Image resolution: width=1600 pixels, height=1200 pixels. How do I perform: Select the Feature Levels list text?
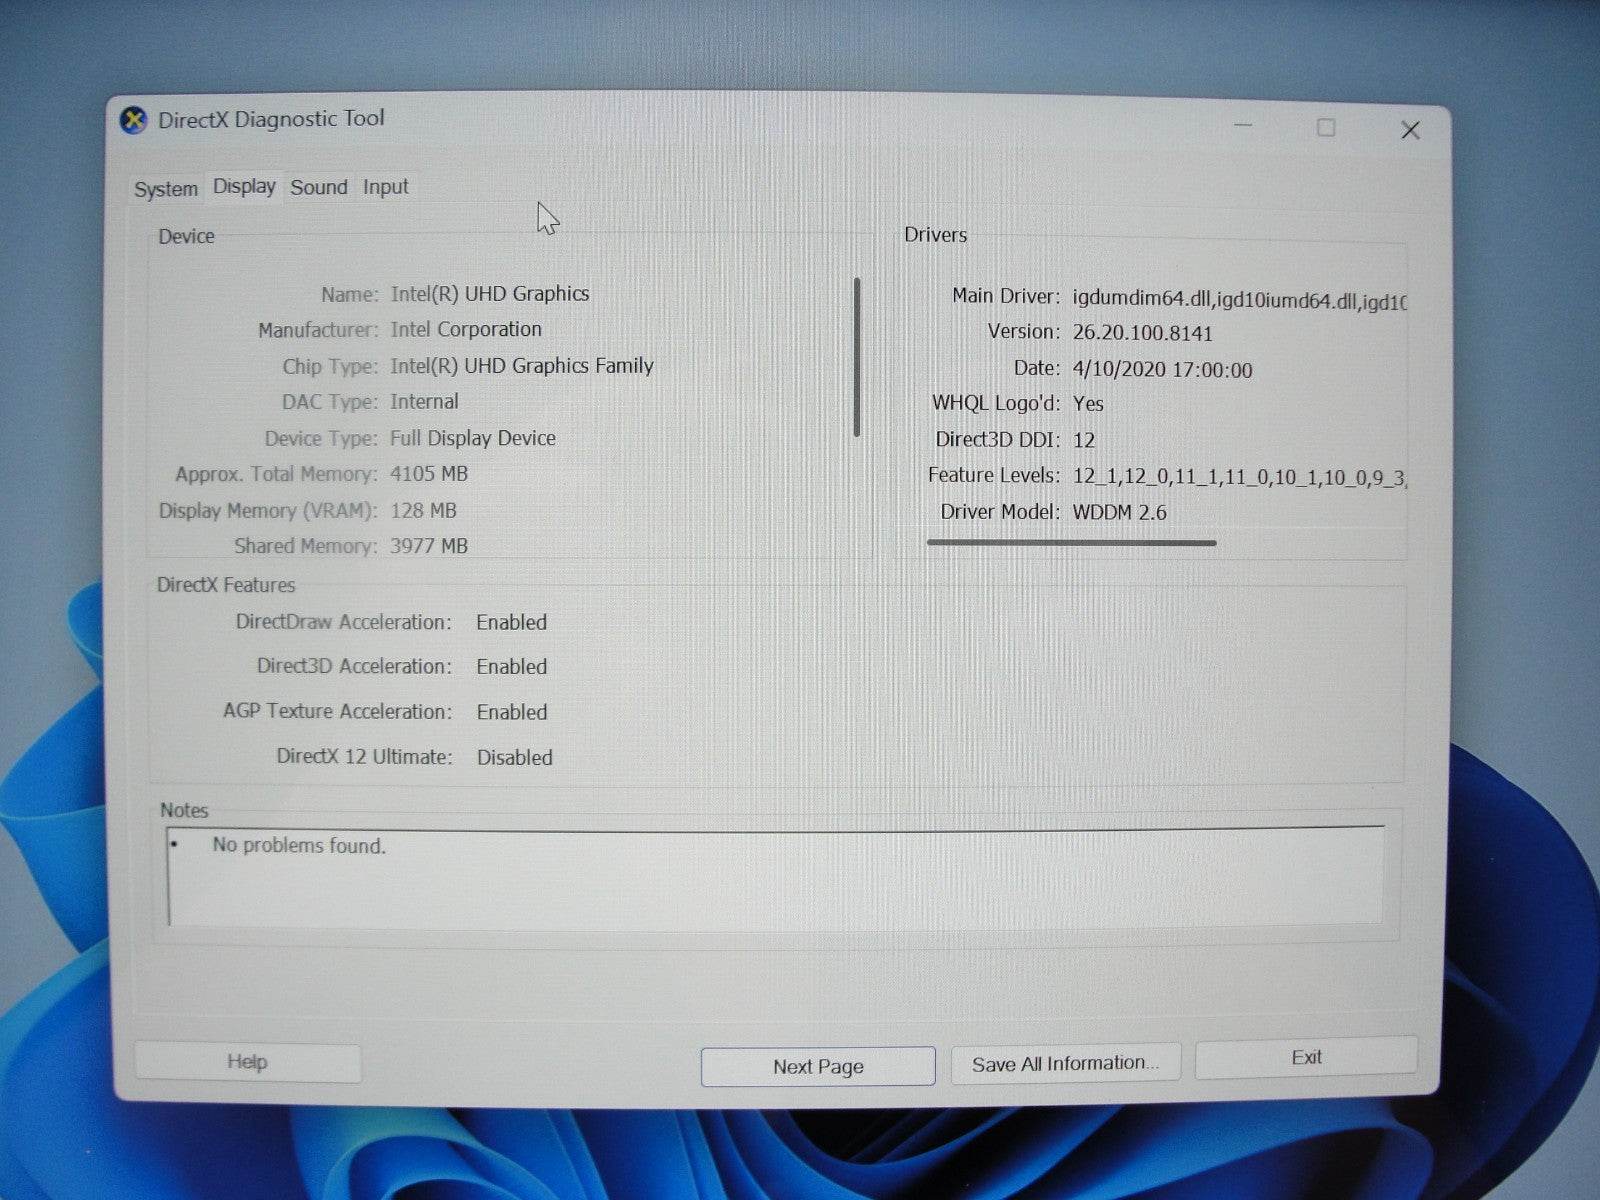pyautogui.click(x=1240, y=476)
